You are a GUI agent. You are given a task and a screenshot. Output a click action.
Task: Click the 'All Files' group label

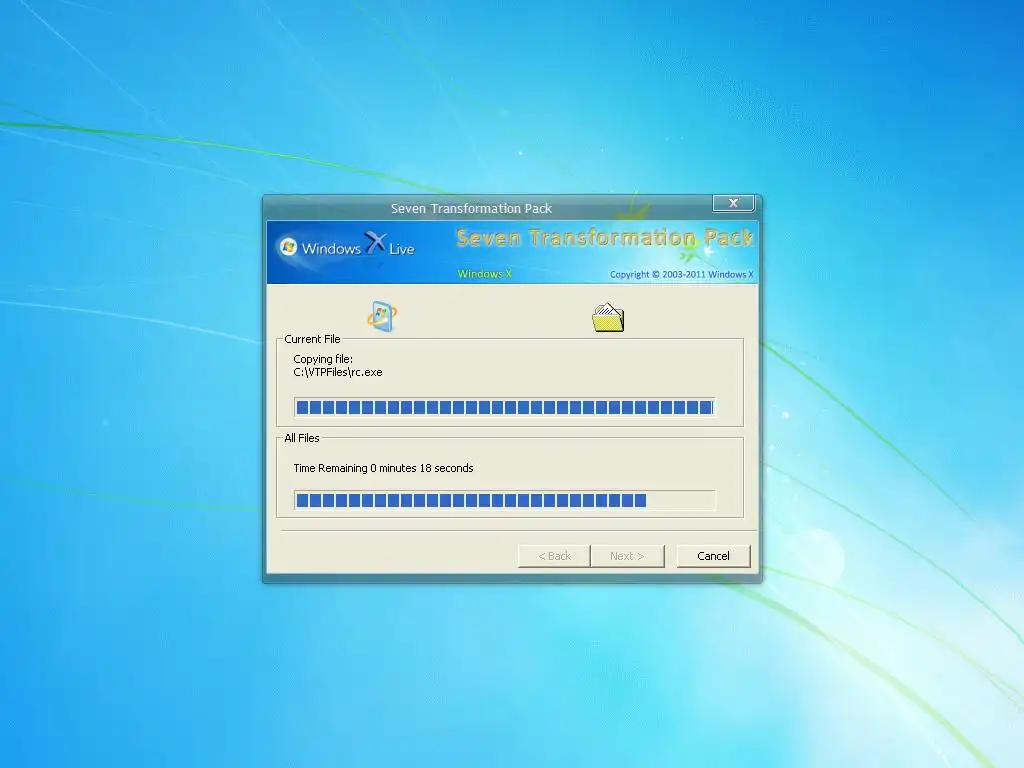(x=302, y=438)
